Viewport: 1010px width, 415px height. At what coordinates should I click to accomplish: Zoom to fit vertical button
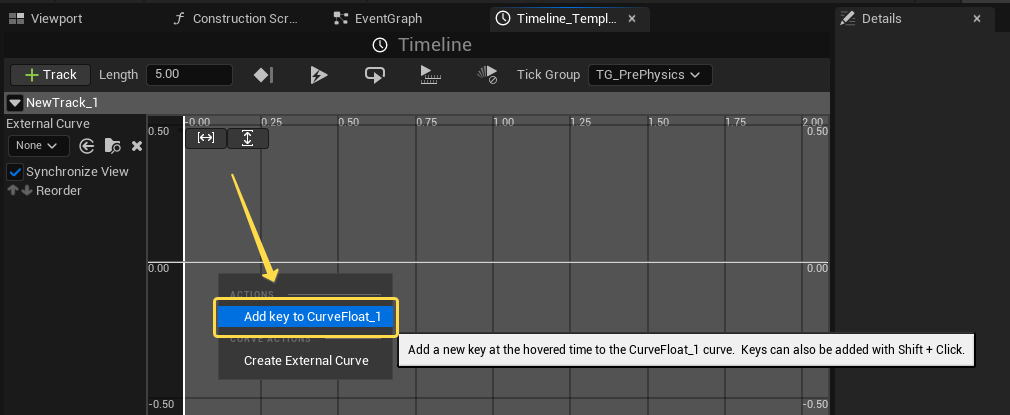(248, 138)
